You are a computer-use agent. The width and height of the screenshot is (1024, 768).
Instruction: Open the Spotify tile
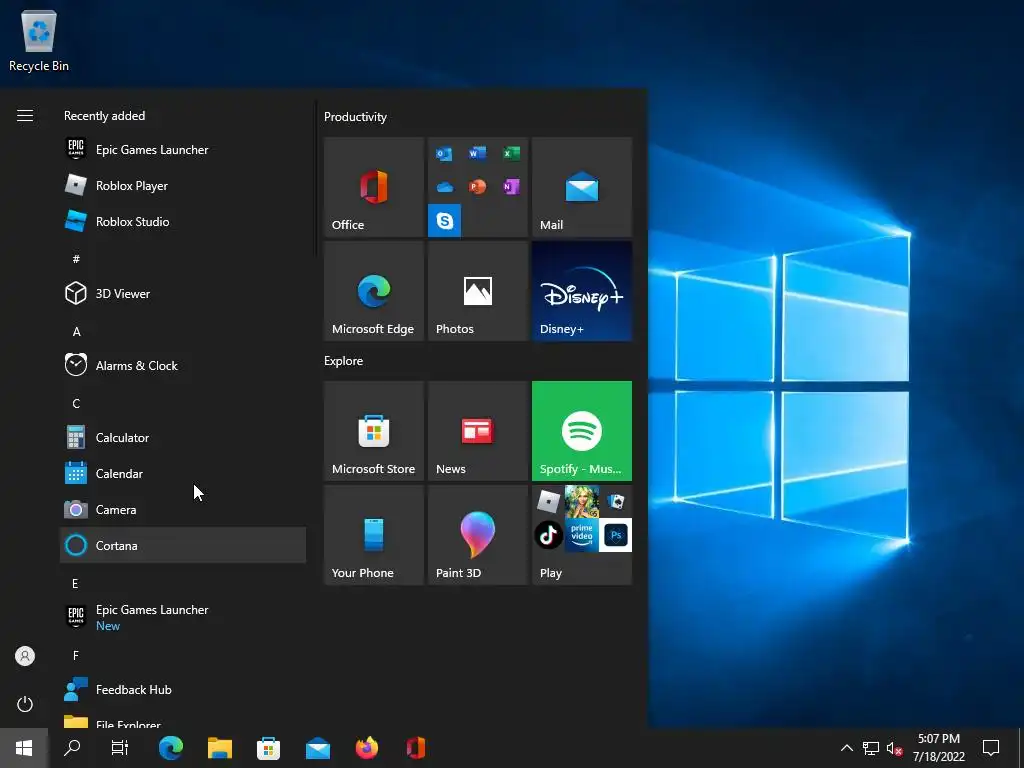[582, 431]
